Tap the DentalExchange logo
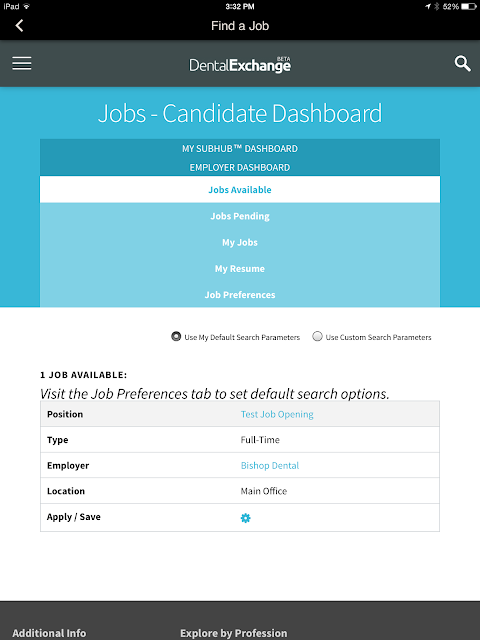This screenshot has width=480, height=640. (x=240, y=65)
